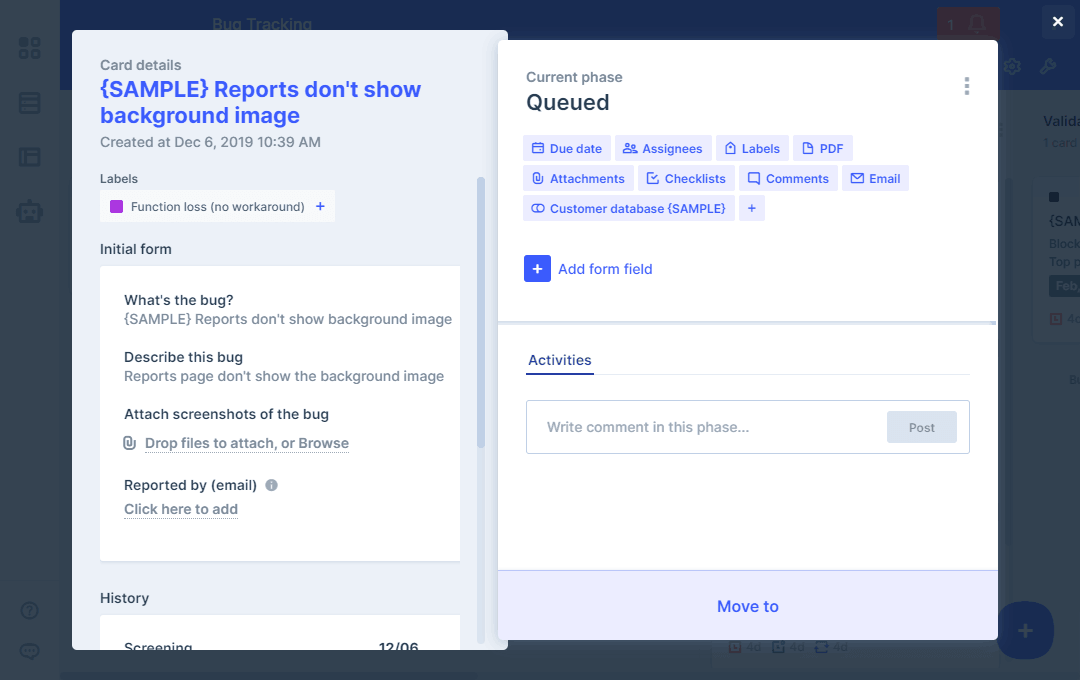This screenshot has height=680, width=1080.
Task: Add a Checklists field
Action: [686, 179]
